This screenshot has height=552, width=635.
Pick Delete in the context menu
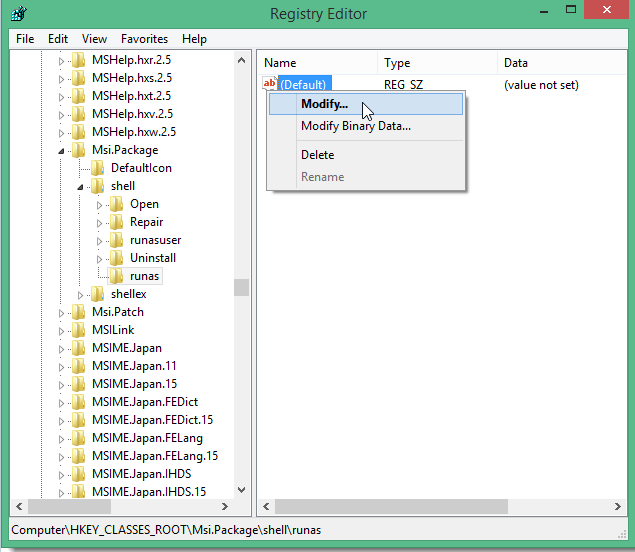(x=317, y=155)
